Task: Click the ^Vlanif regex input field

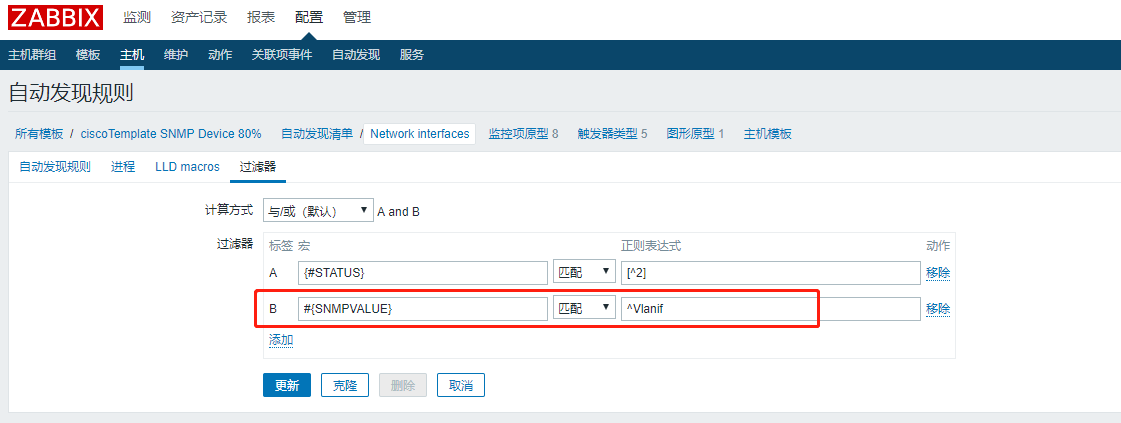Action: [771, 309]
